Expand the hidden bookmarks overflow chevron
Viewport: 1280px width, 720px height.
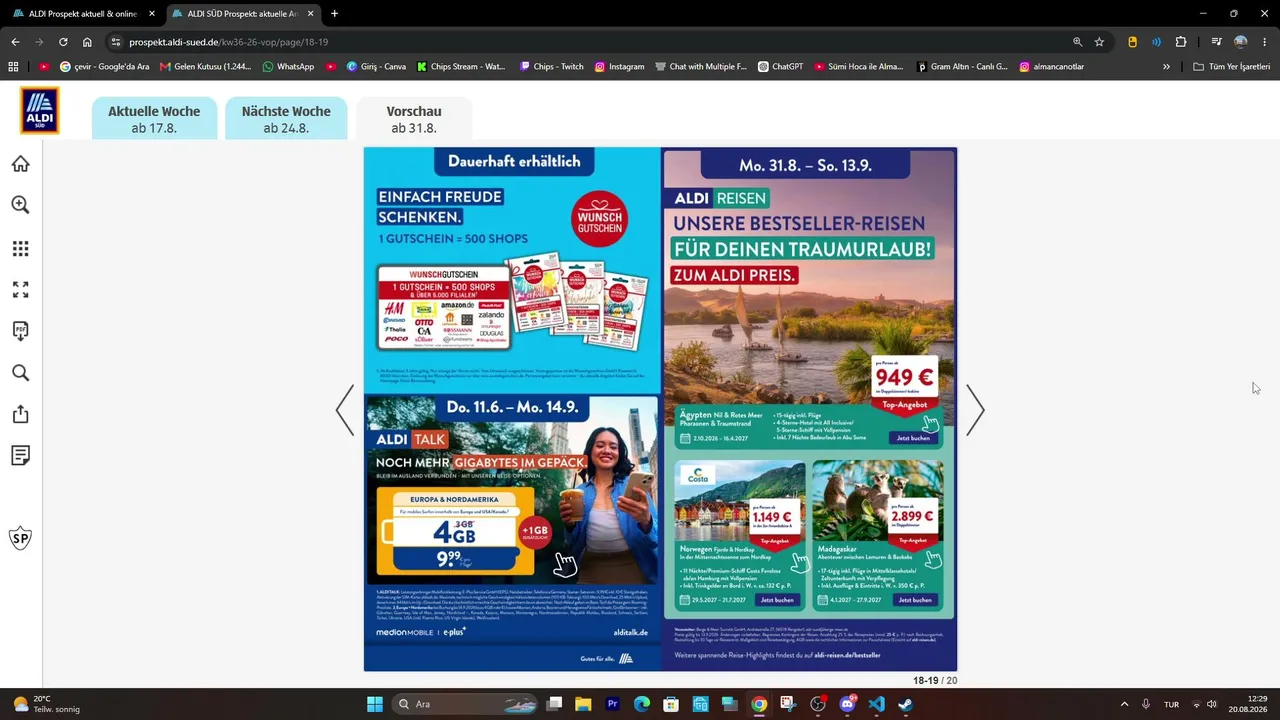1166,67
